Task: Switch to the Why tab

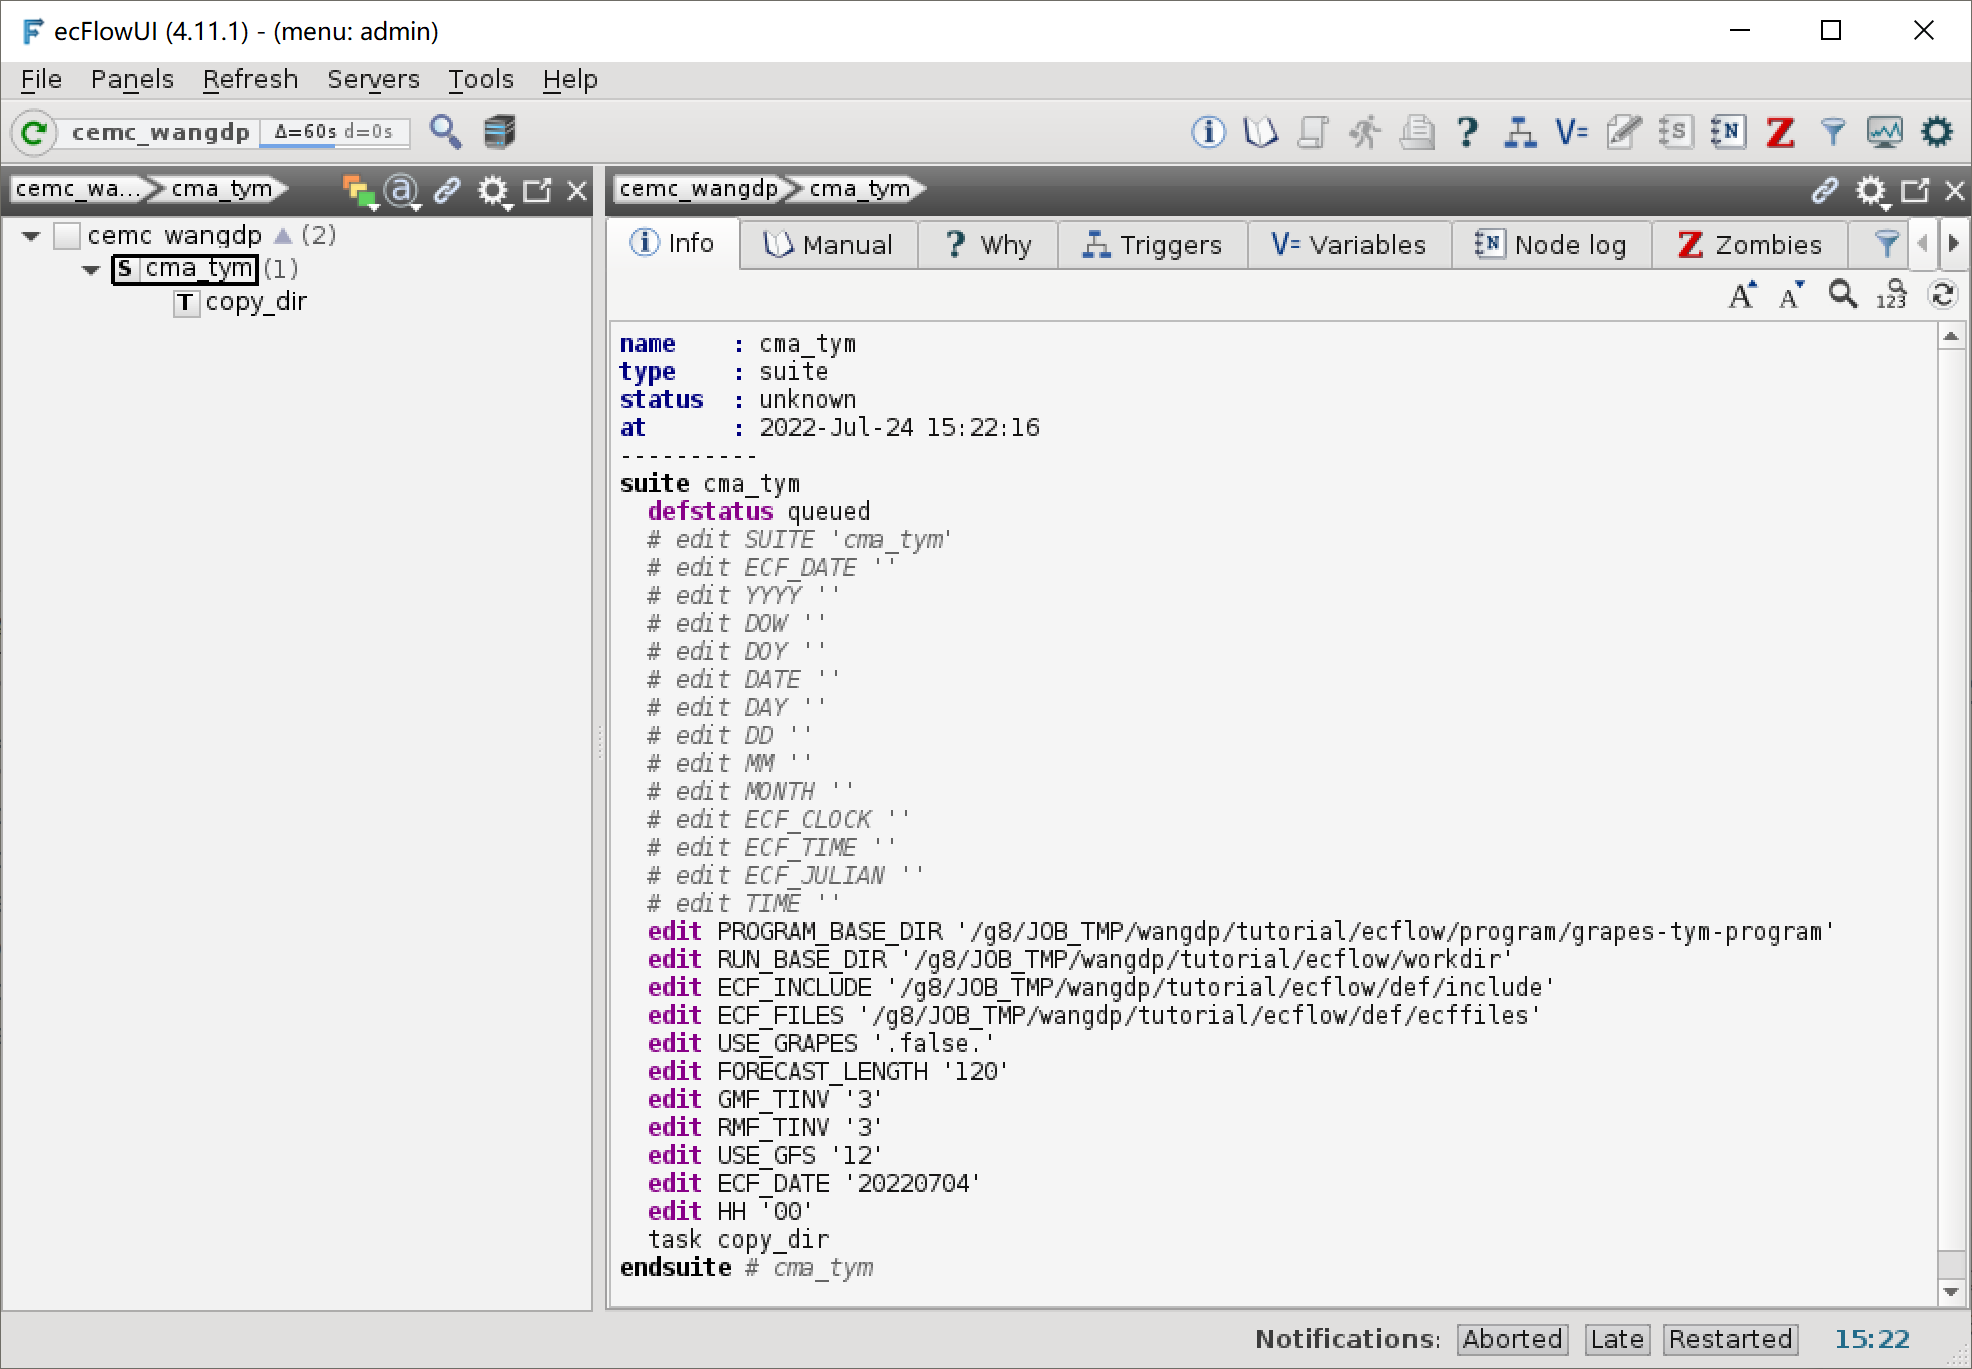Action: pyautogui.click(x=988, y=245)
